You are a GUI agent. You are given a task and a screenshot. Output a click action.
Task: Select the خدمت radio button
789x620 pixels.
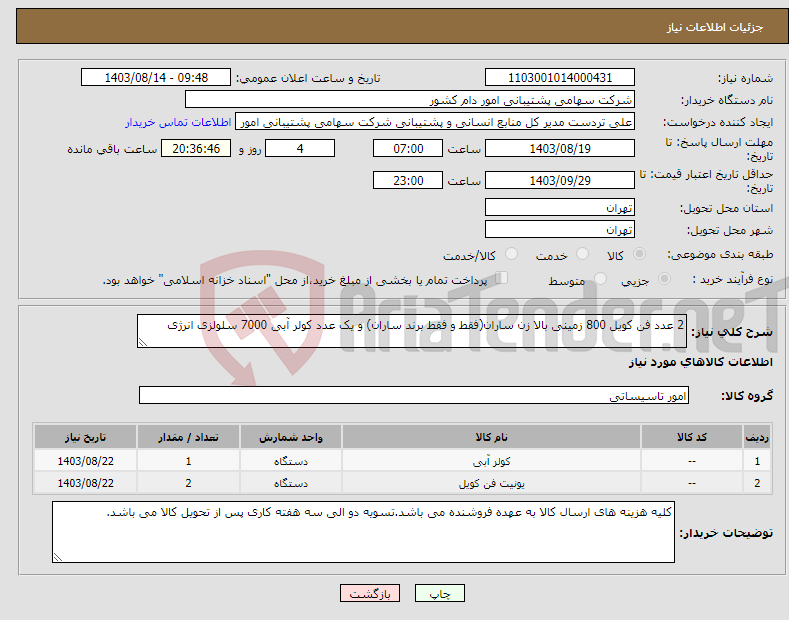tap(582, 254)
